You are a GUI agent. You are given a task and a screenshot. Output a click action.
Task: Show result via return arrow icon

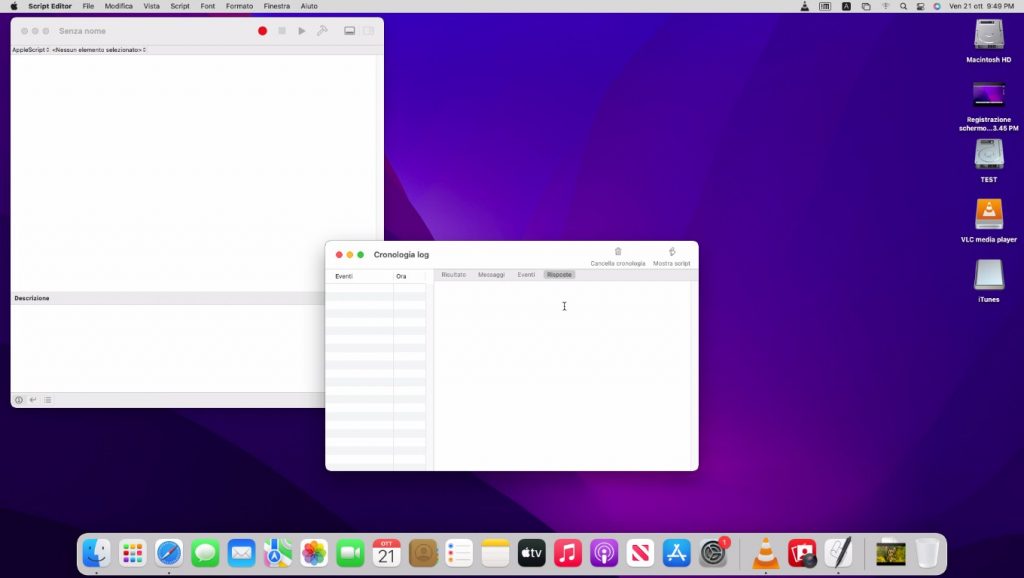pos(33,400)
